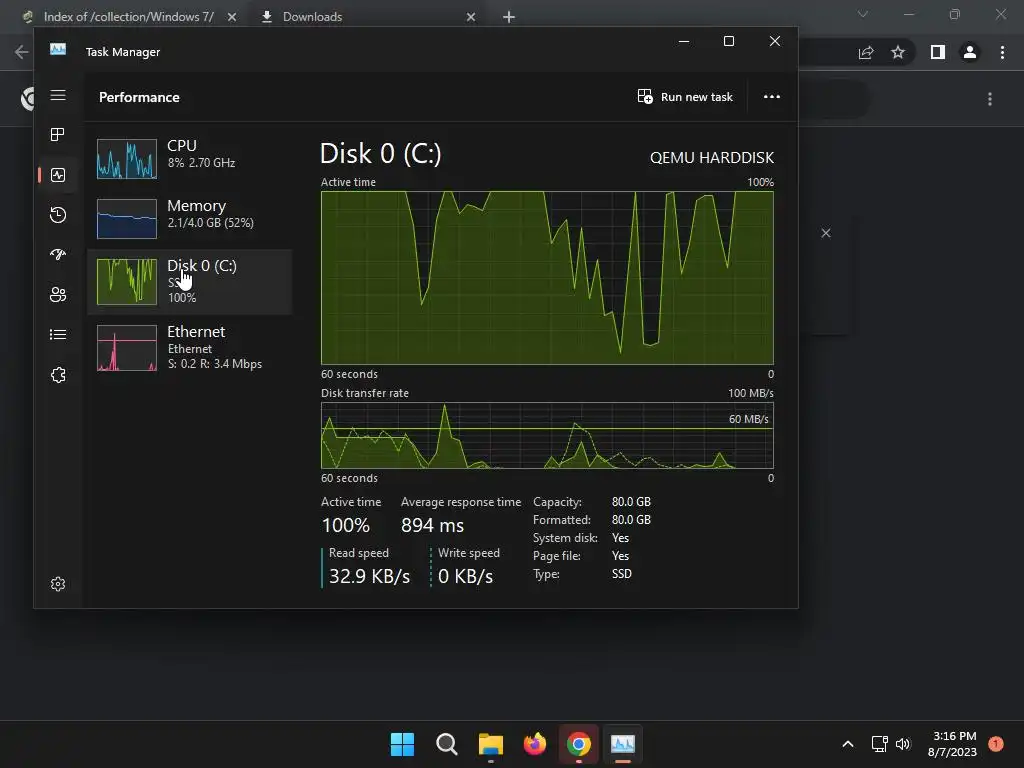Switch to the Downloads browser tab

tap(312, 17)
